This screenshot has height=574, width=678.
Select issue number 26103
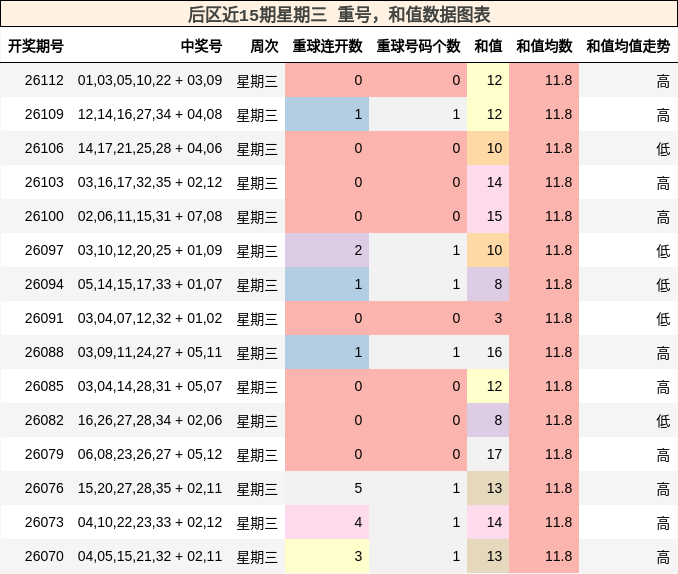click(44, 182)
